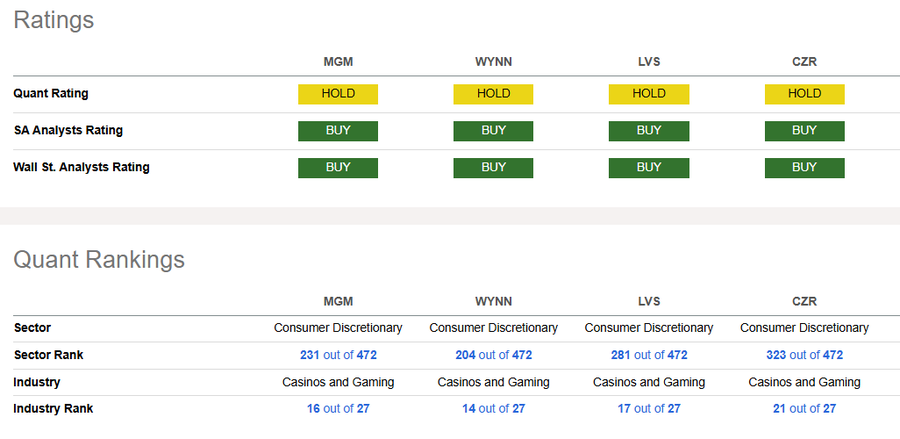Viewport: 900px width, 439px height.
Task: Click CZR's Quant Rating HOLD badge
Action: [x=804, y=94]
